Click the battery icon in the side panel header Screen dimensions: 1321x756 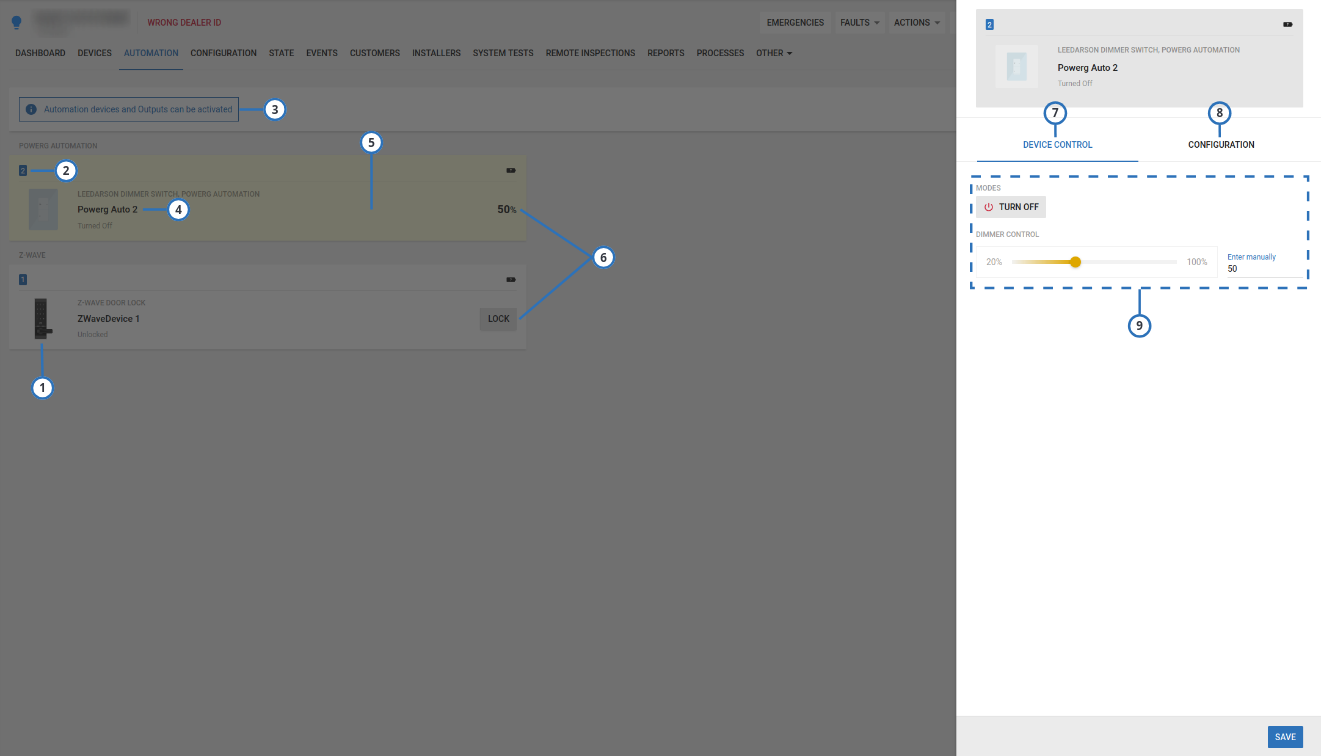point(1288,23)
